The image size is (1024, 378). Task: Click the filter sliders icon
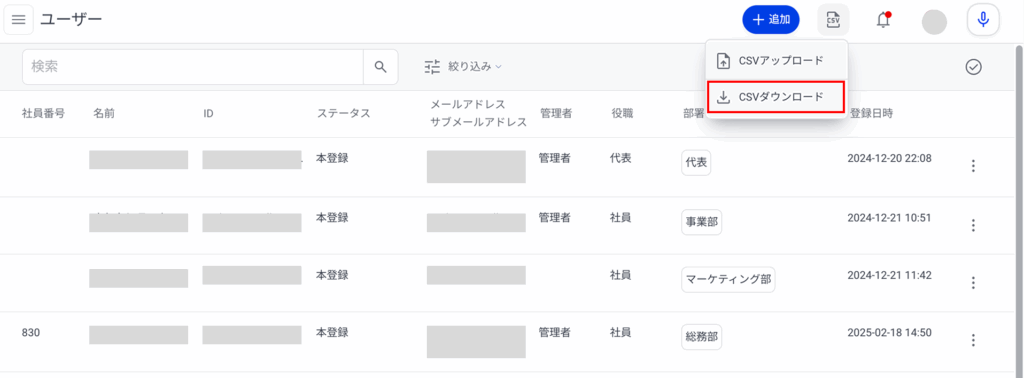click(x=432, y=67)
